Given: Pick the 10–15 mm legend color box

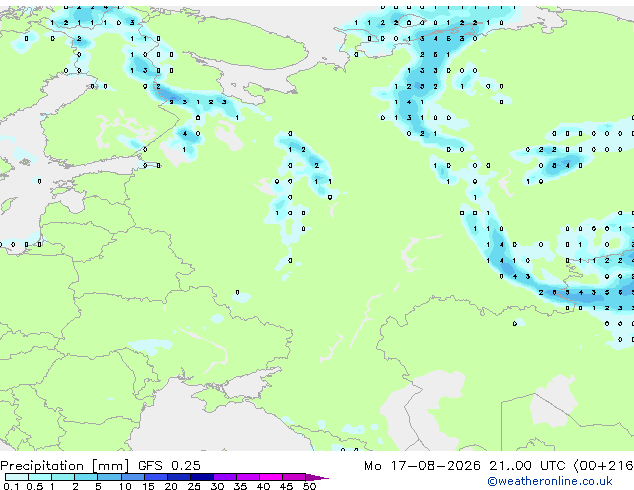Looking at the screenshot, I should pyautogui.click(x=133, y=477).
